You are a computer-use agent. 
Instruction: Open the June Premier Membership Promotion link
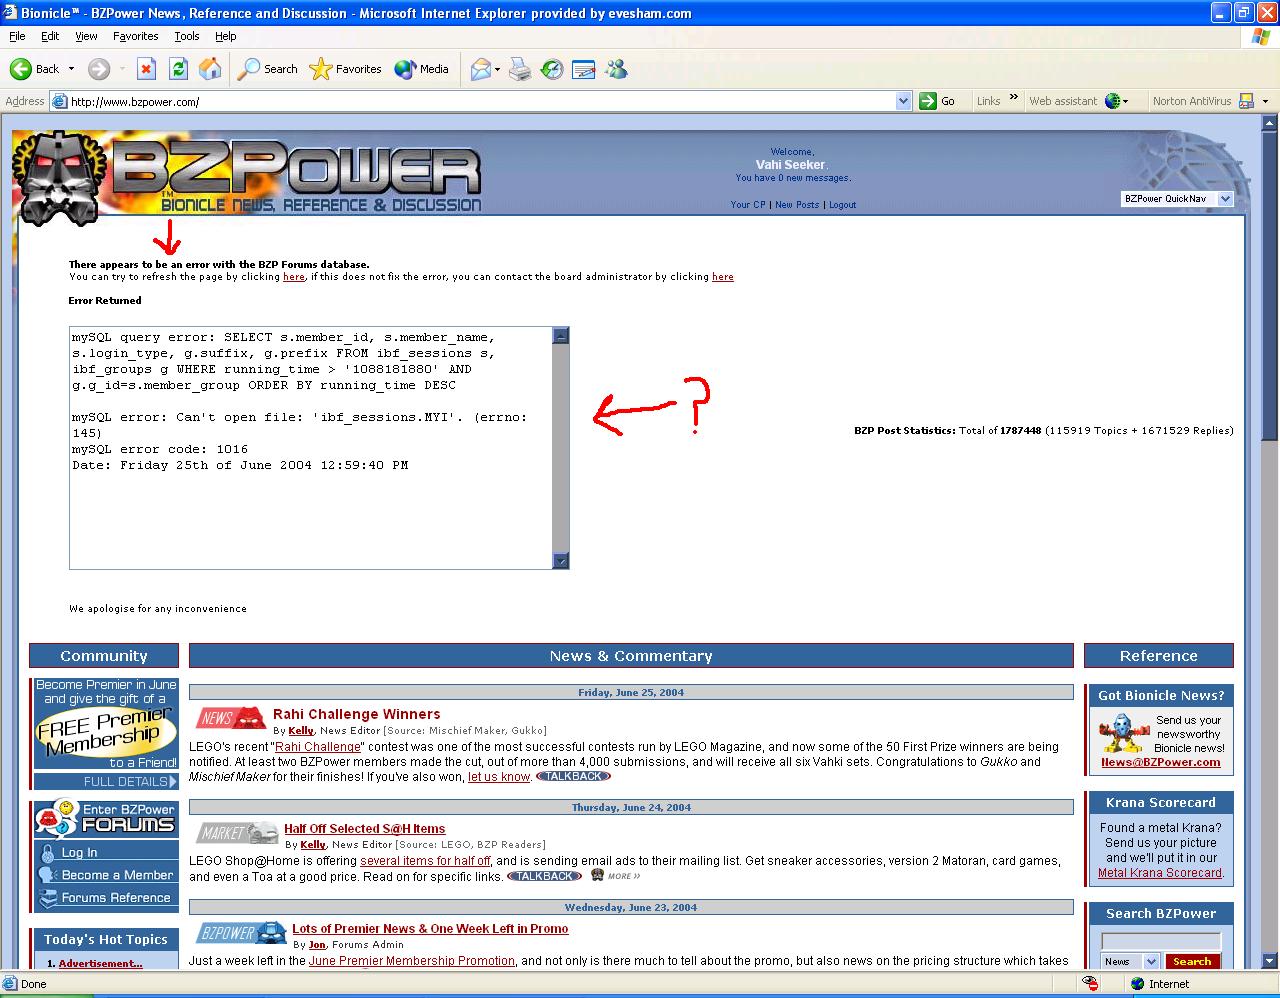coord(412,961)
